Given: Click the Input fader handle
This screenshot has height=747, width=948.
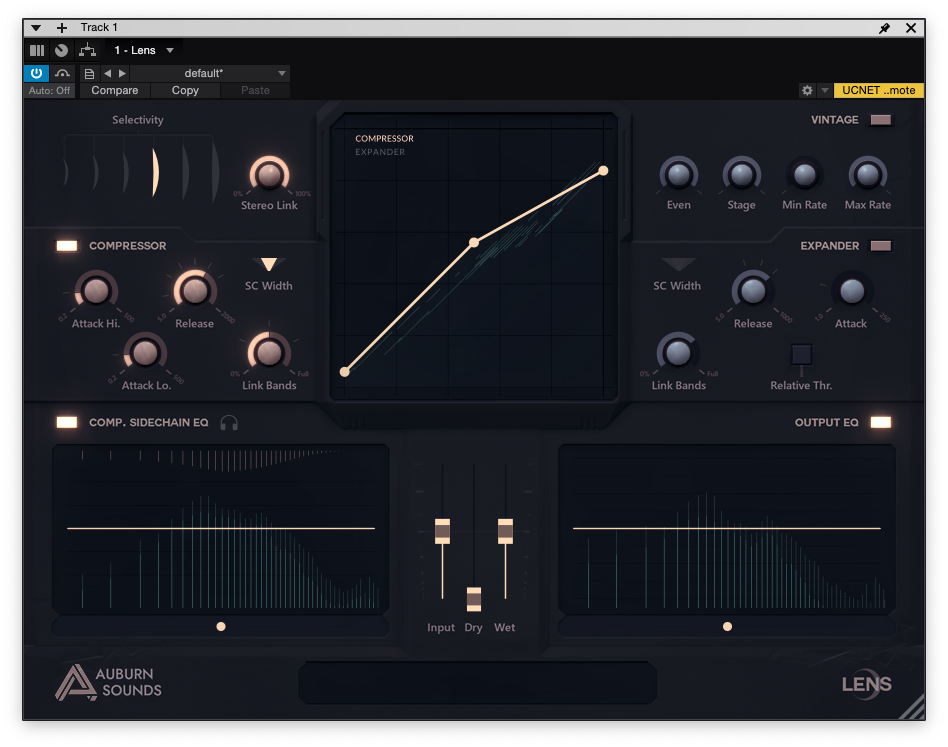Looking at the screenshot, I should click(443, 531).
